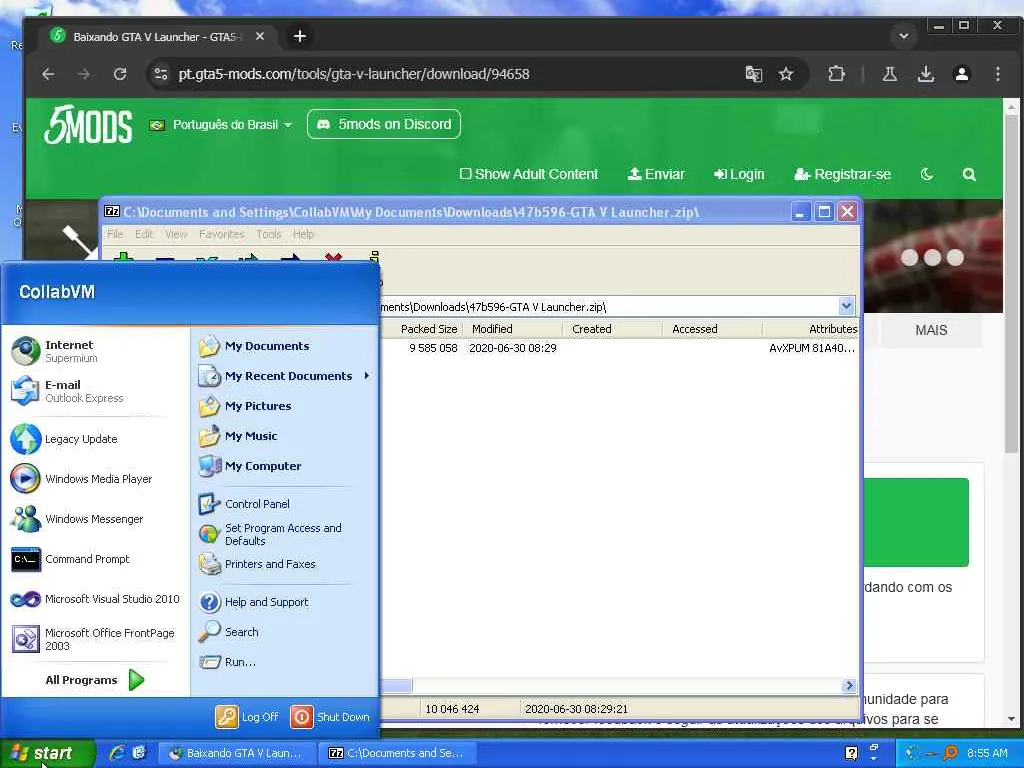Switch to 7-Zip taskbar button
1024x768 pixels.
point(400,754)
